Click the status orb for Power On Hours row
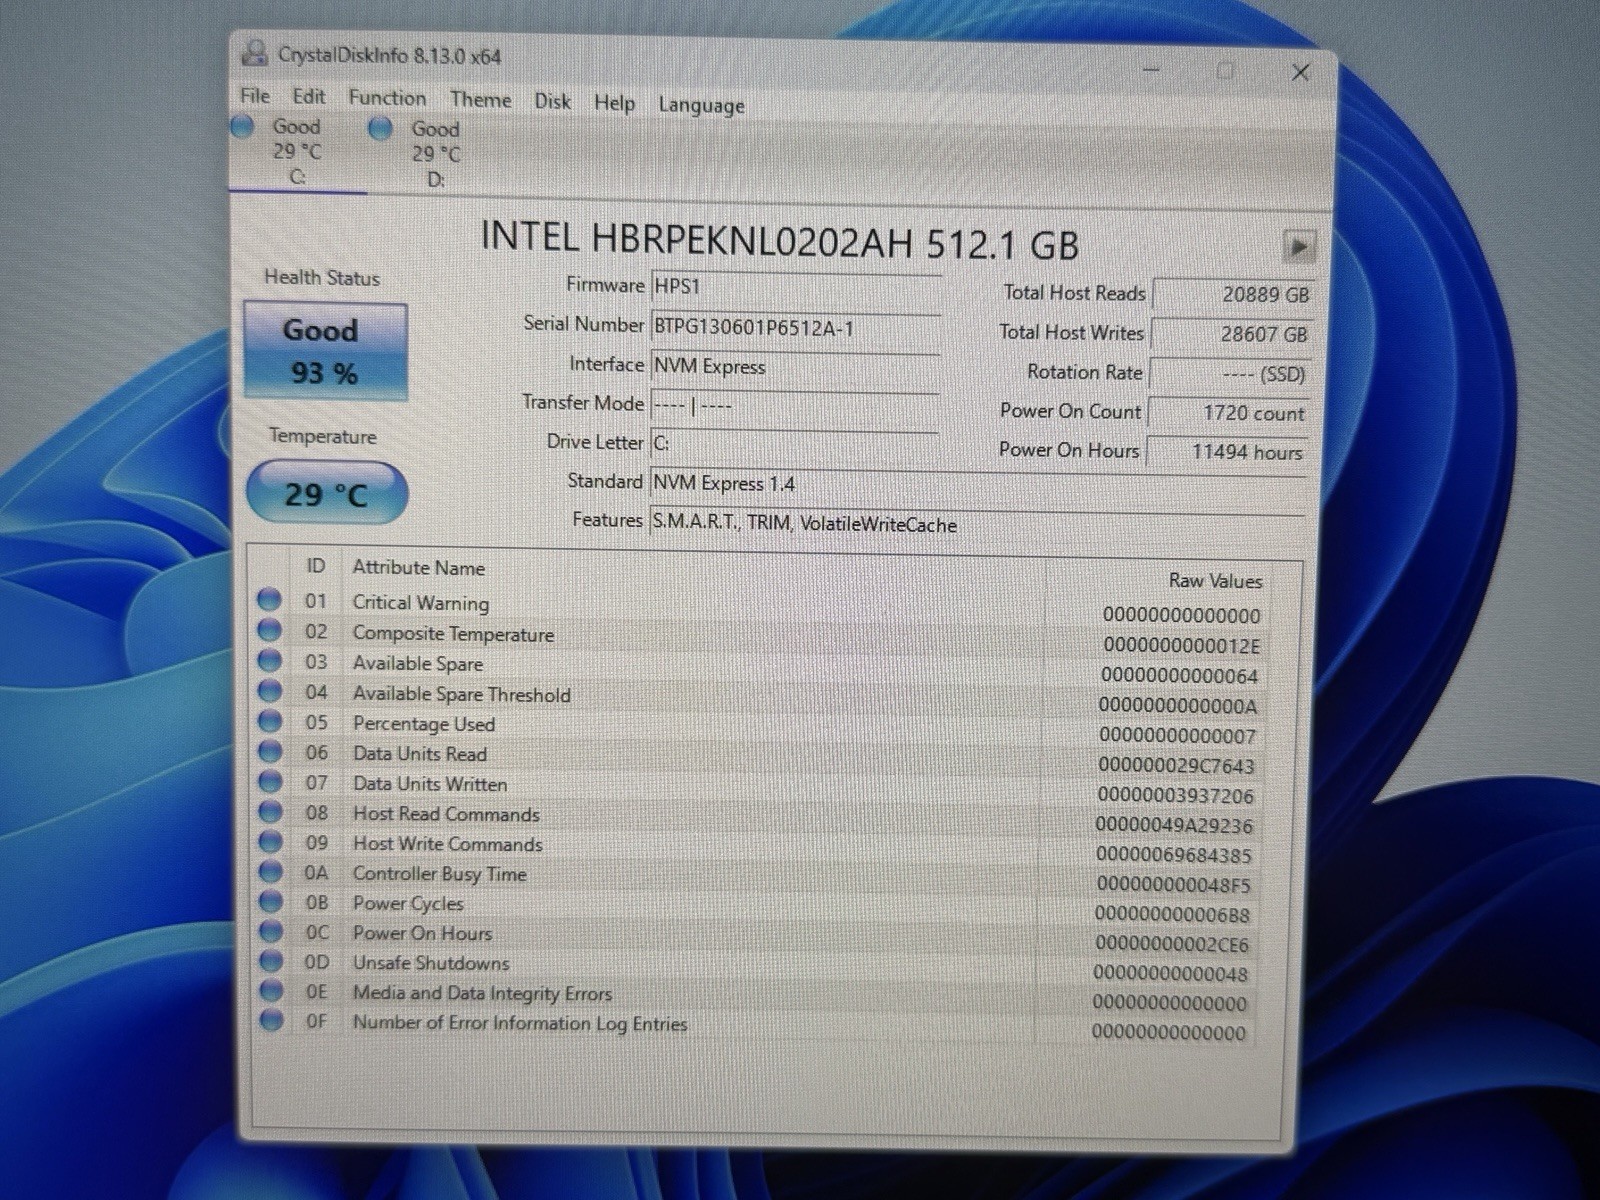 (271, 931)
